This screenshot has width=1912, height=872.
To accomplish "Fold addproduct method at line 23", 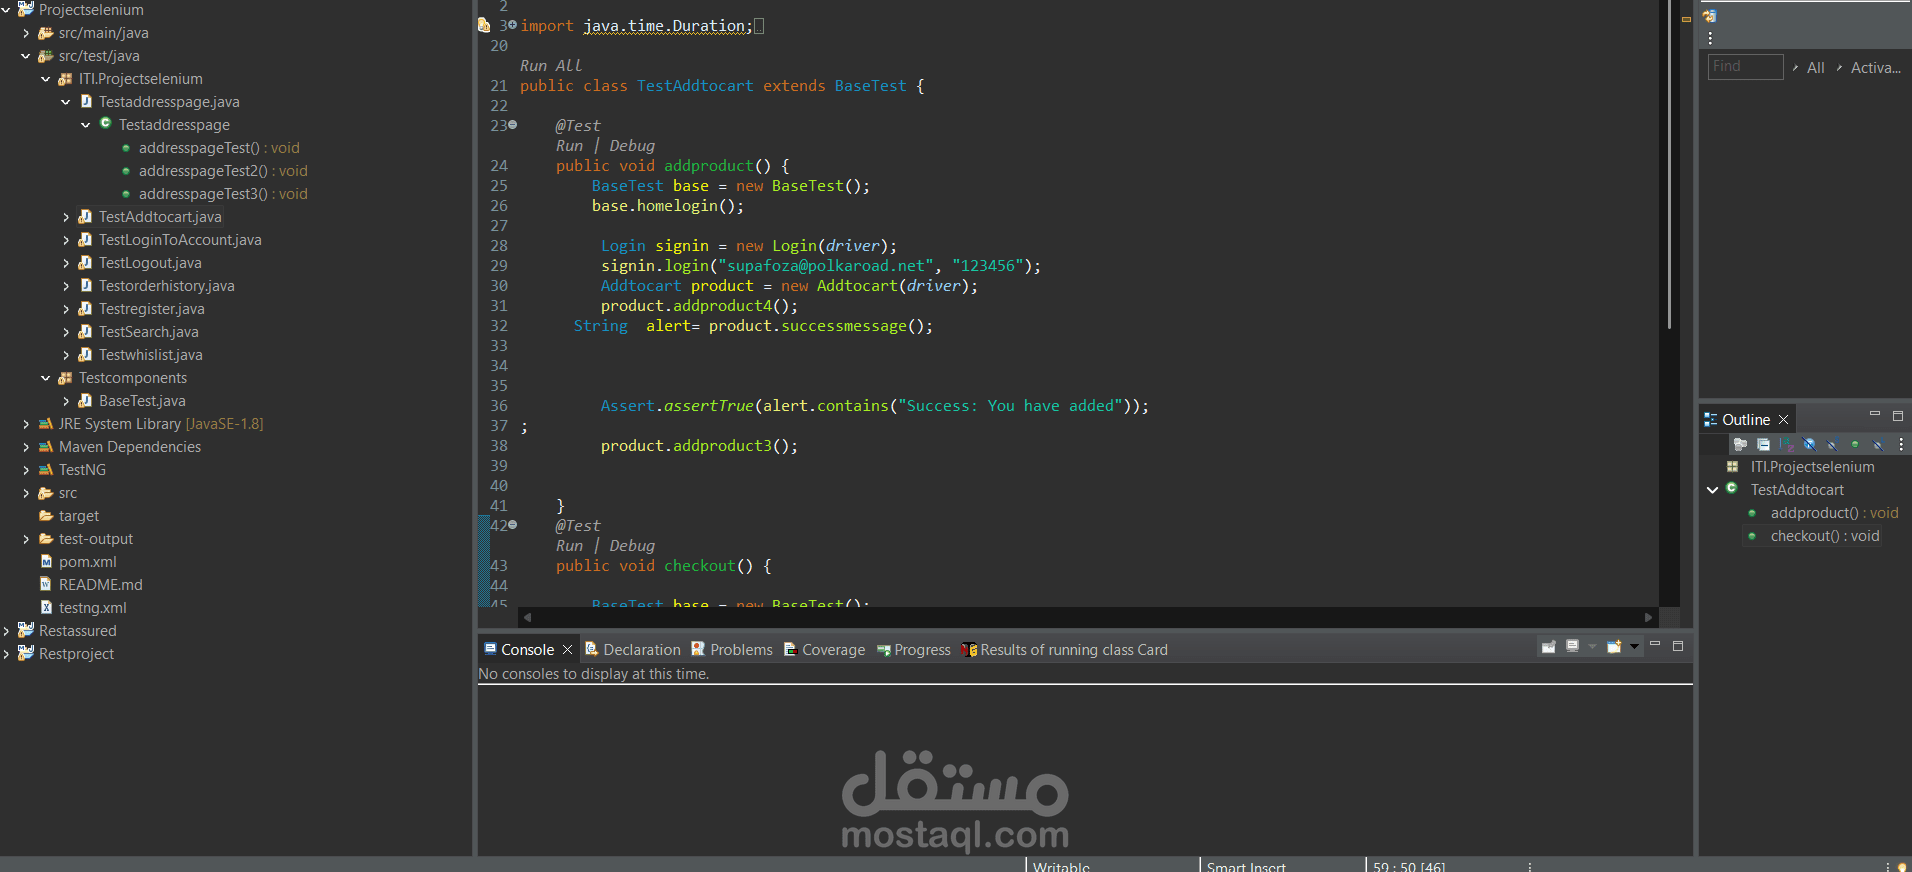I will [513, 125].
